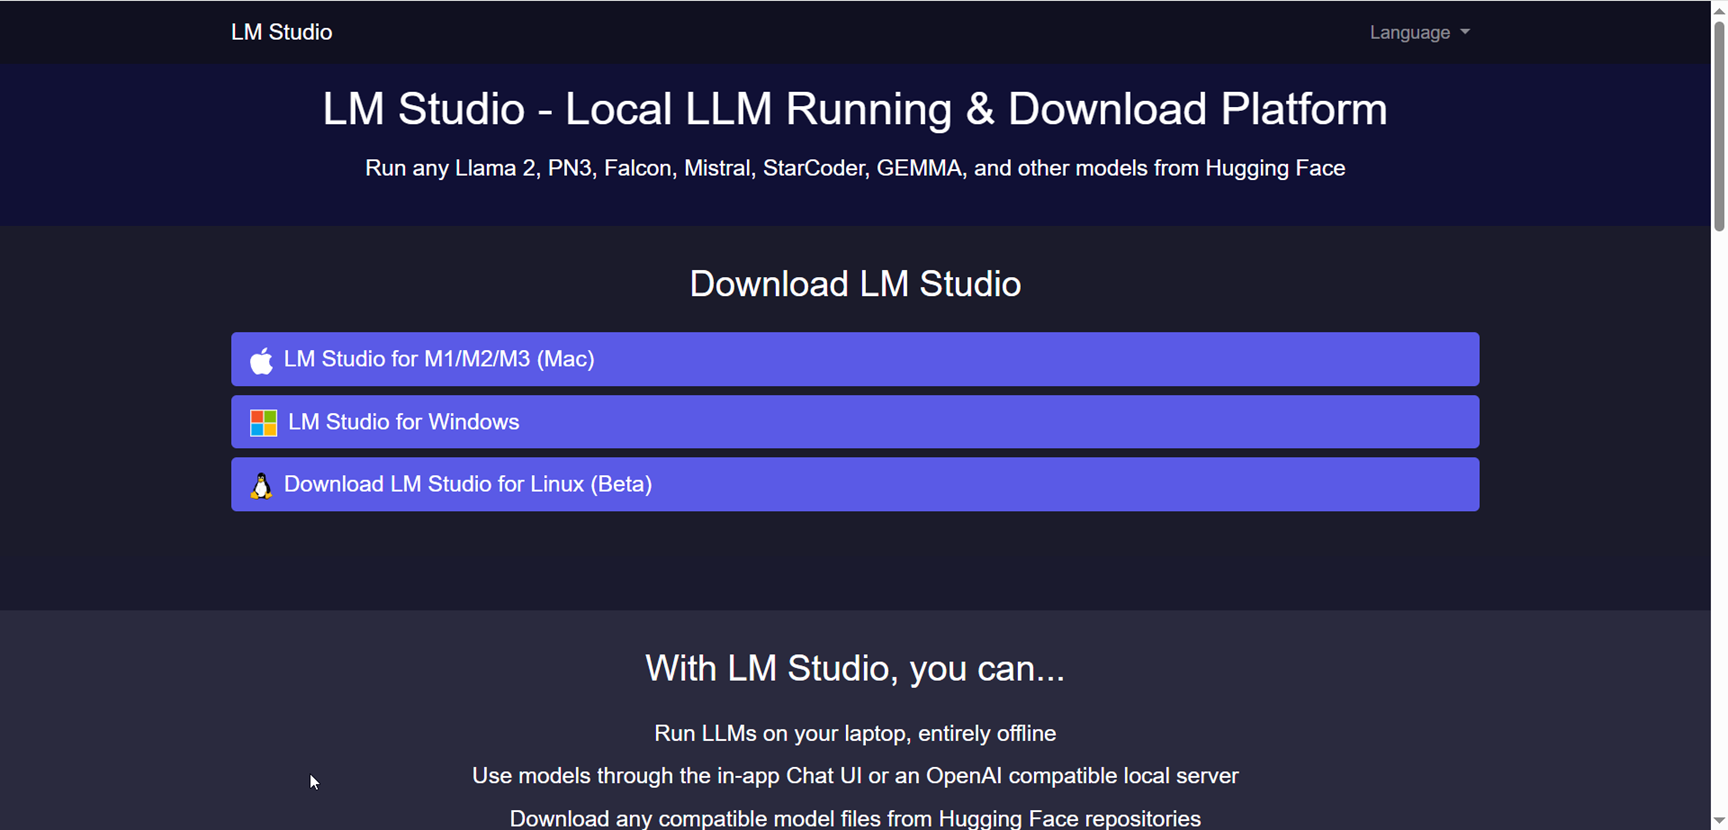This screenshot has height=830, width=1728.
Task: Click the text about Hugging Face repositories
Action: coord(855,818)
